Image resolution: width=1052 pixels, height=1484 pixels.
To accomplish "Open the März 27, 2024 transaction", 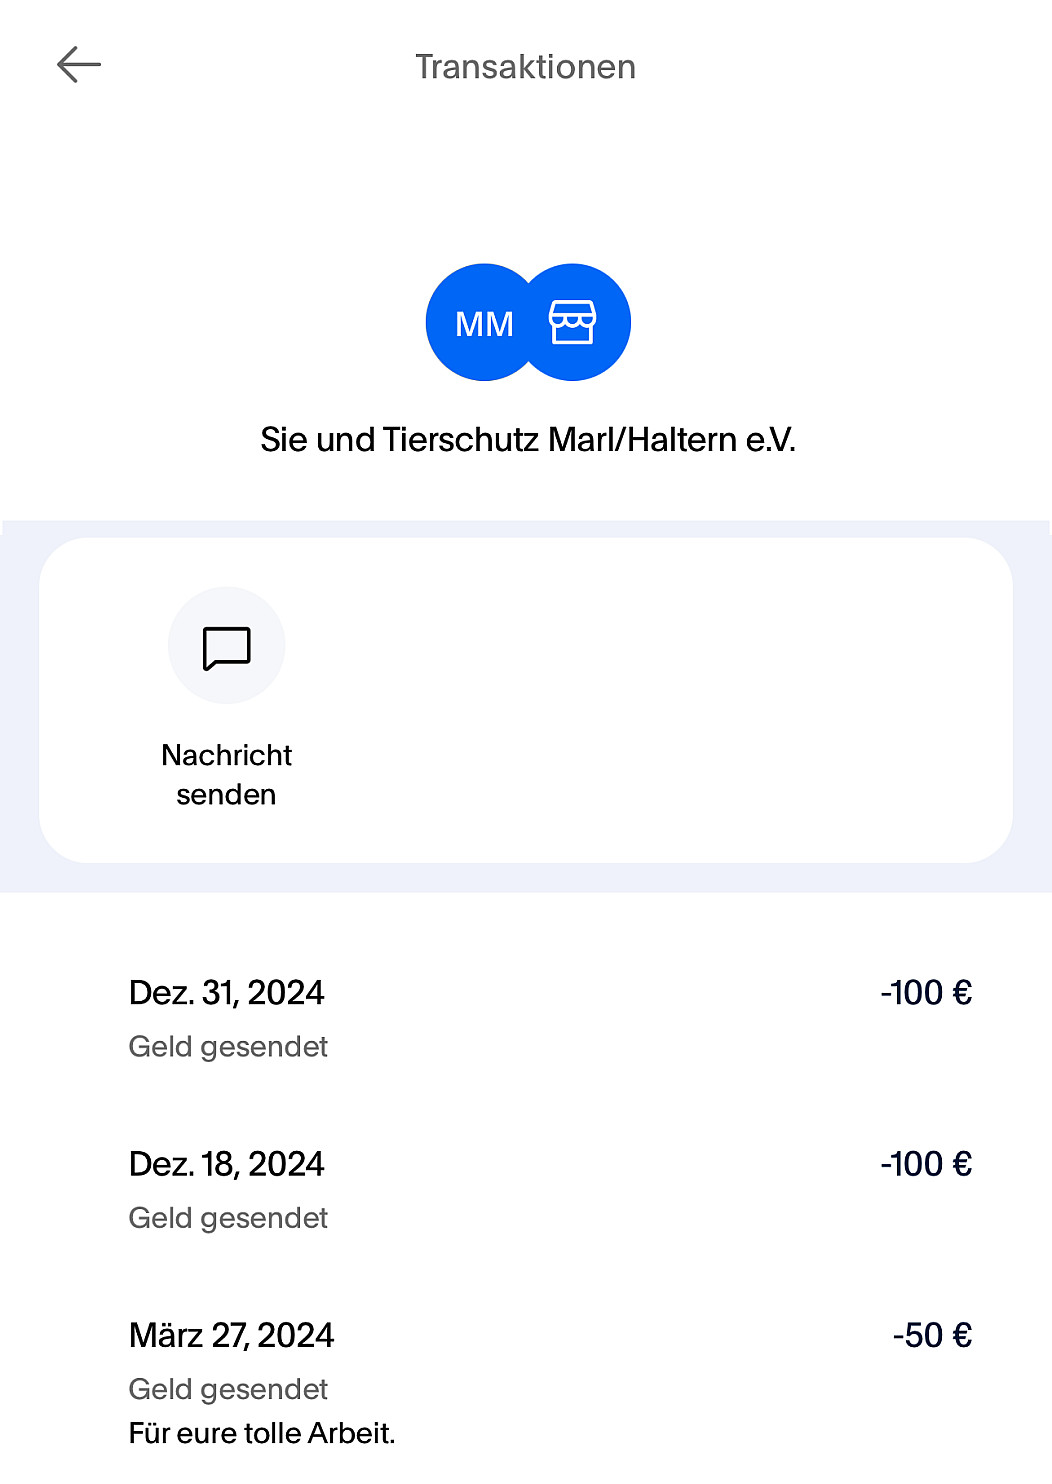I will pos(231,1335).
